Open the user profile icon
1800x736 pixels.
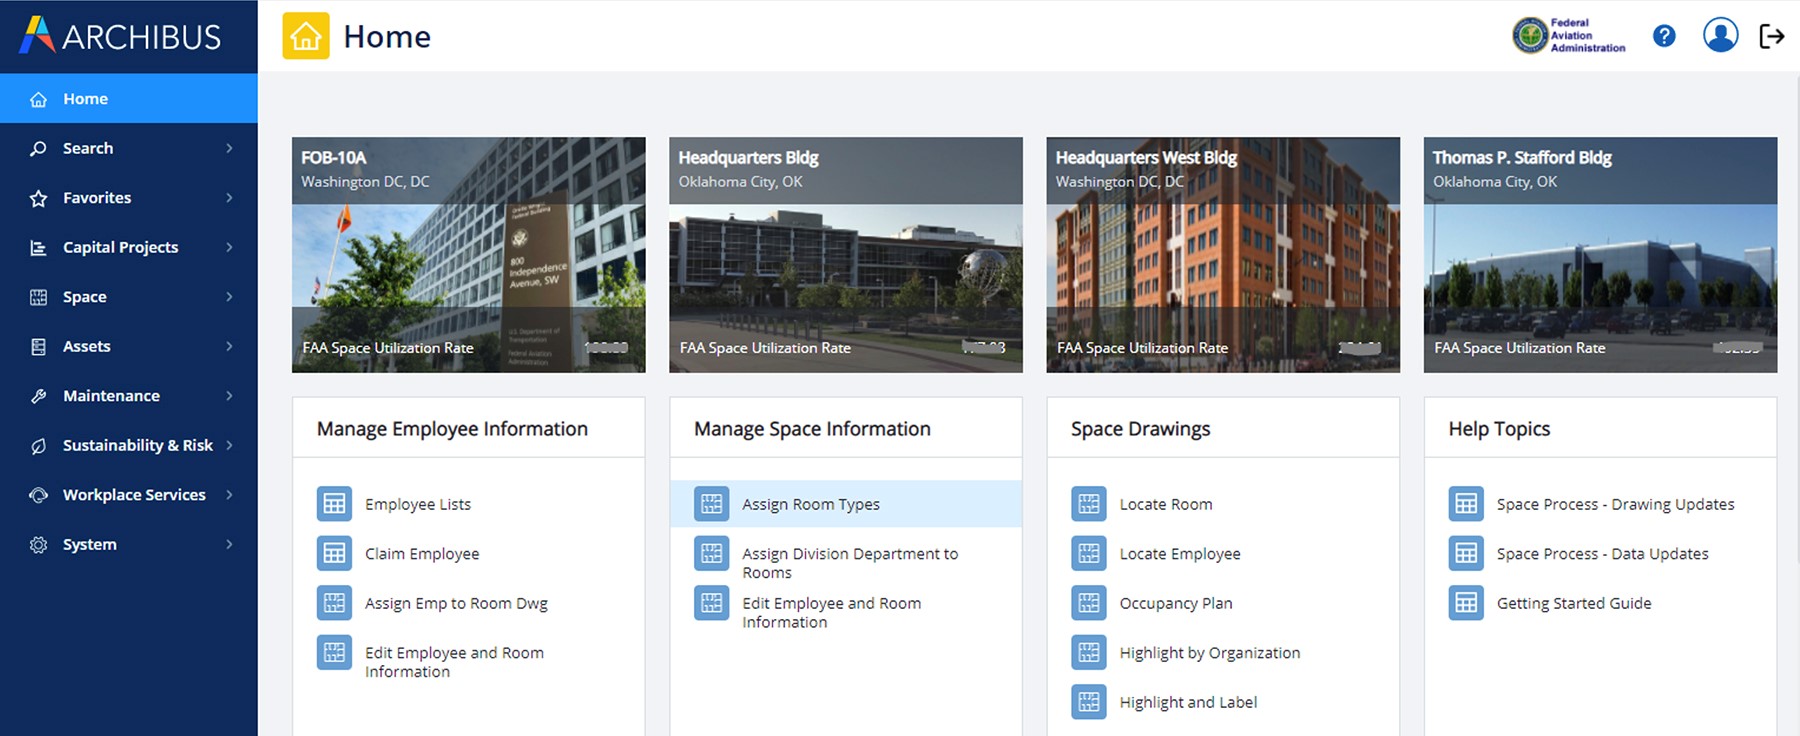tap(1720, 36)
